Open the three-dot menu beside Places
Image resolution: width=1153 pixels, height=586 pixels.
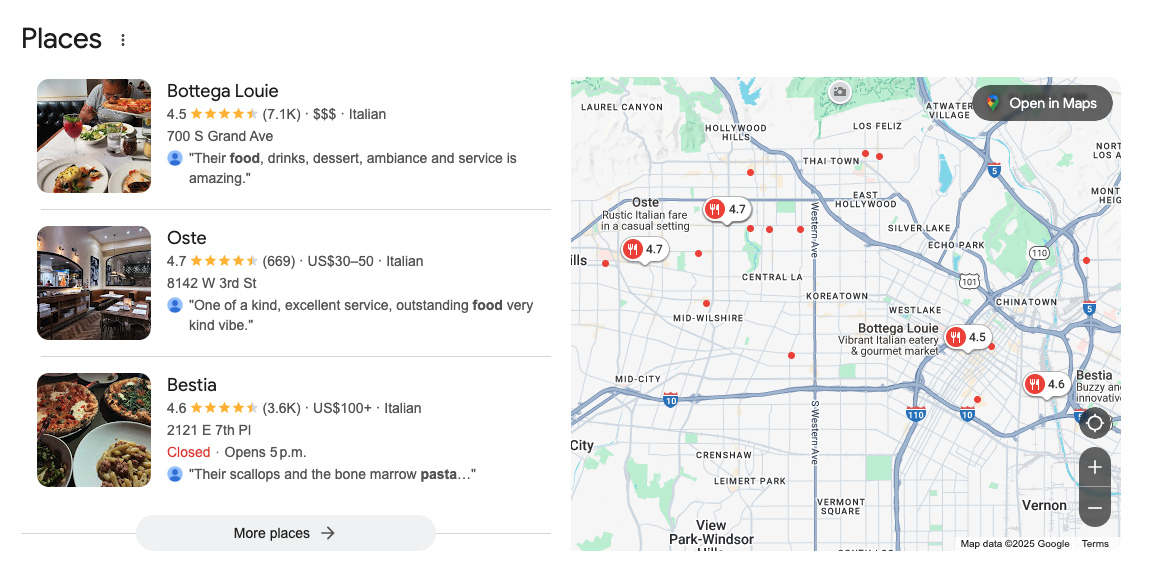(122, 38)
